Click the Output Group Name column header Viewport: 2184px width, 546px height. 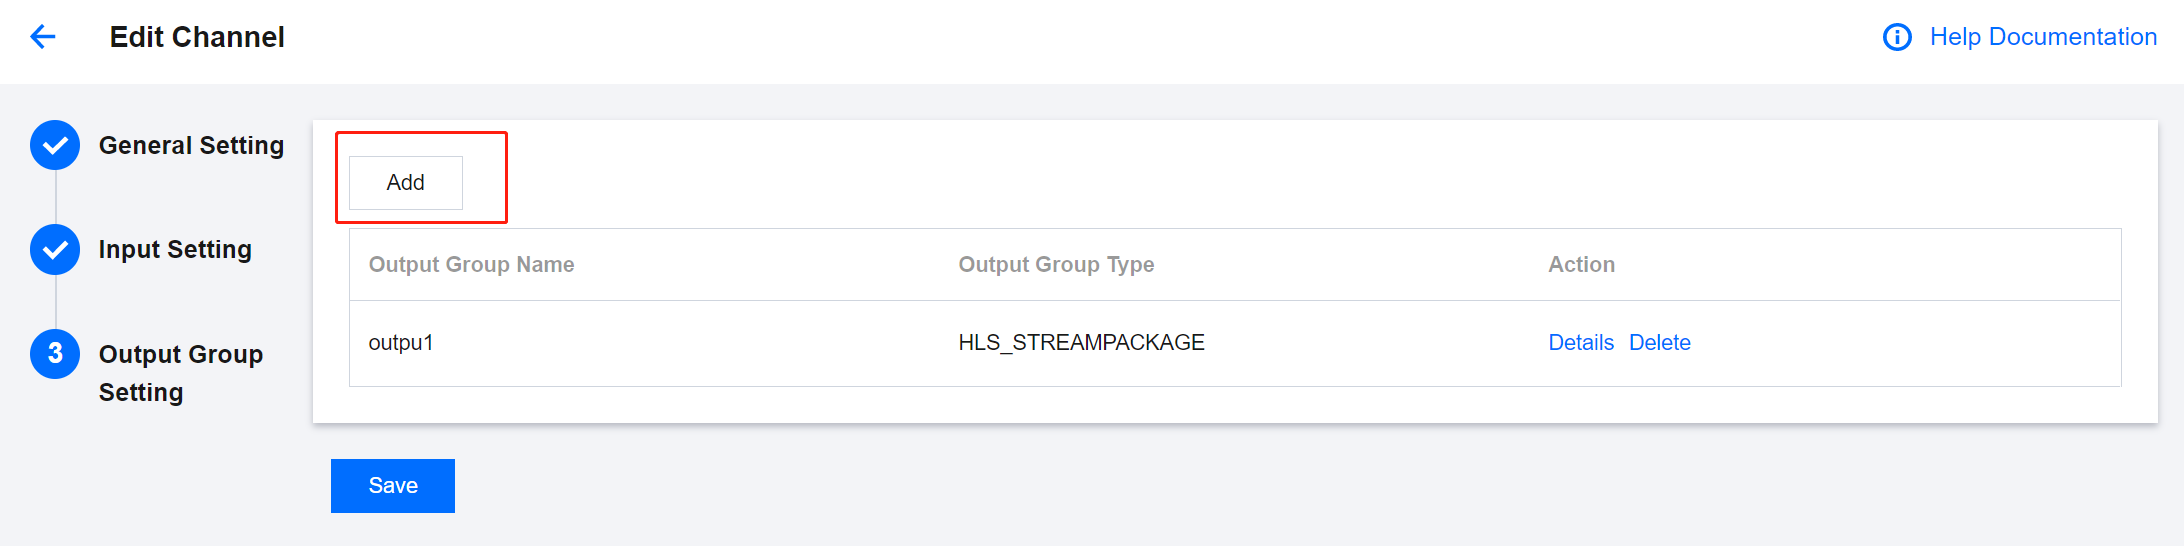[471, 265]
